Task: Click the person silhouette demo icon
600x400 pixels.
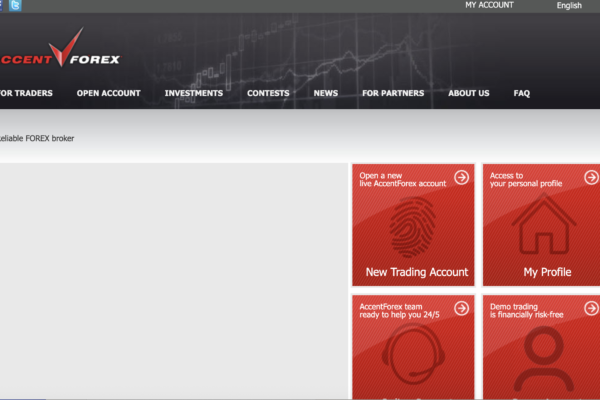Action: pos(544,359)
